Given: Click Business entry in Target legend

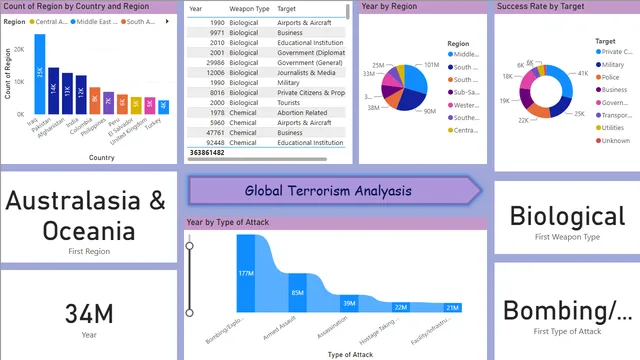Looking at the screenshot, I should point(611,90).
